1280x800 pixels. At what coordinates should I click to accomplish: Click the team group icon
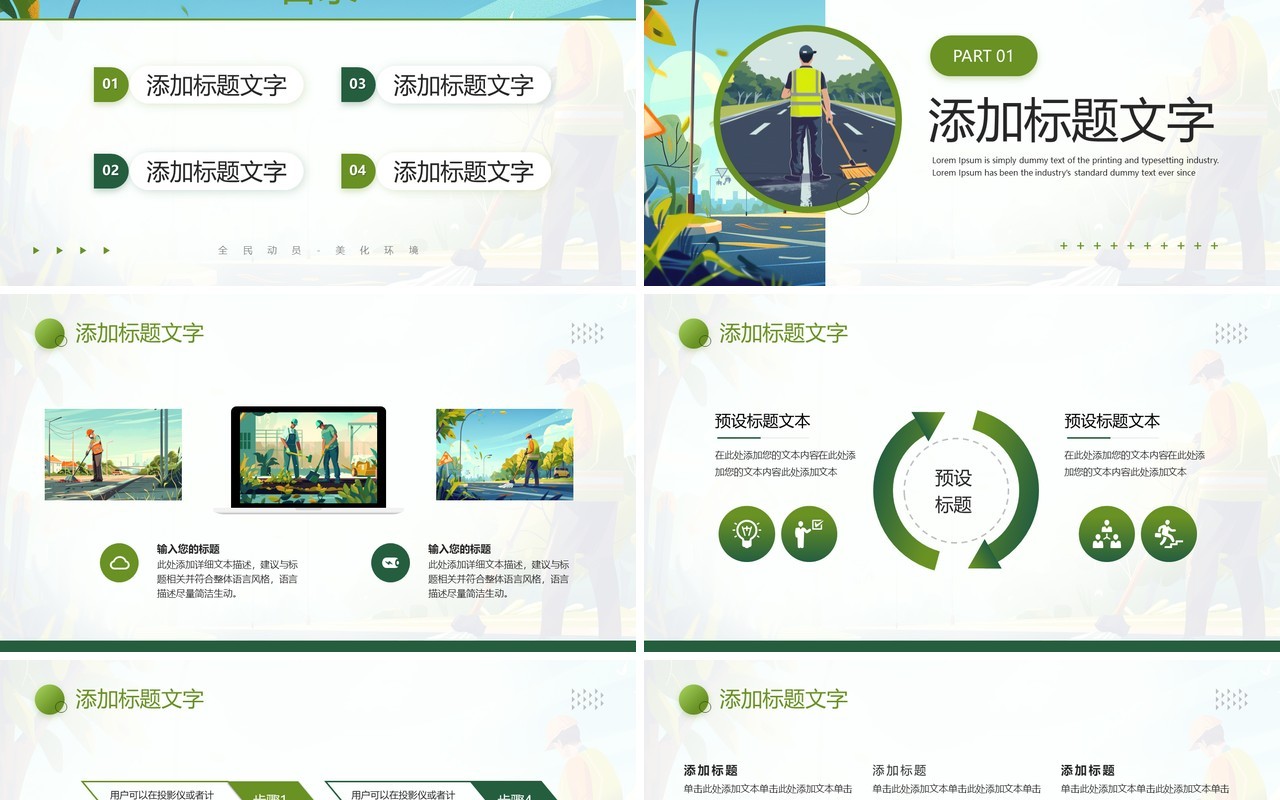(1106, 534)
